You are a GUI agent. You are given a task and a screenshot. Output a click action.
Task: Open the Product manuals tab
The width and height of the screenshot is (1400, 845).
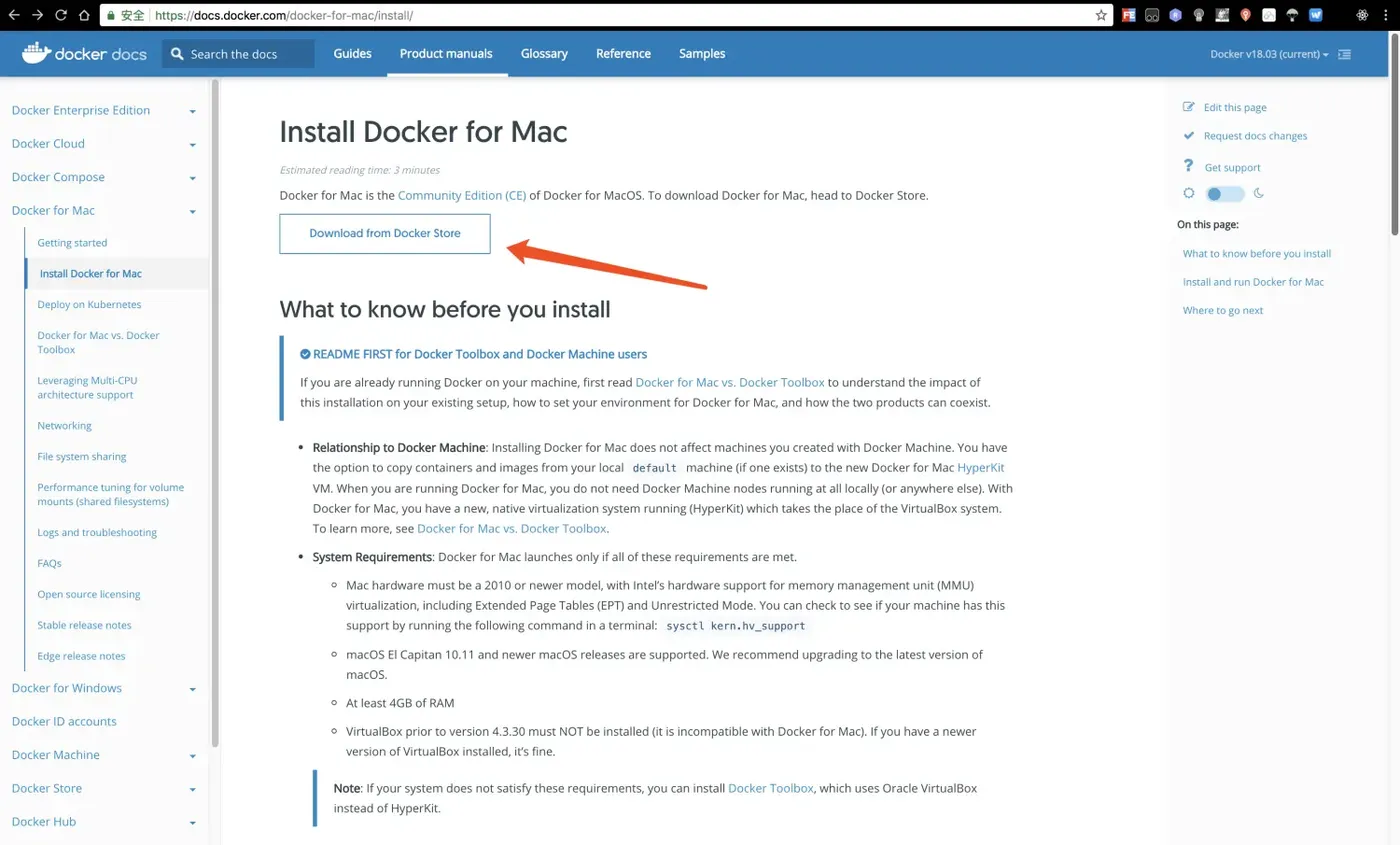coord(446,53)
